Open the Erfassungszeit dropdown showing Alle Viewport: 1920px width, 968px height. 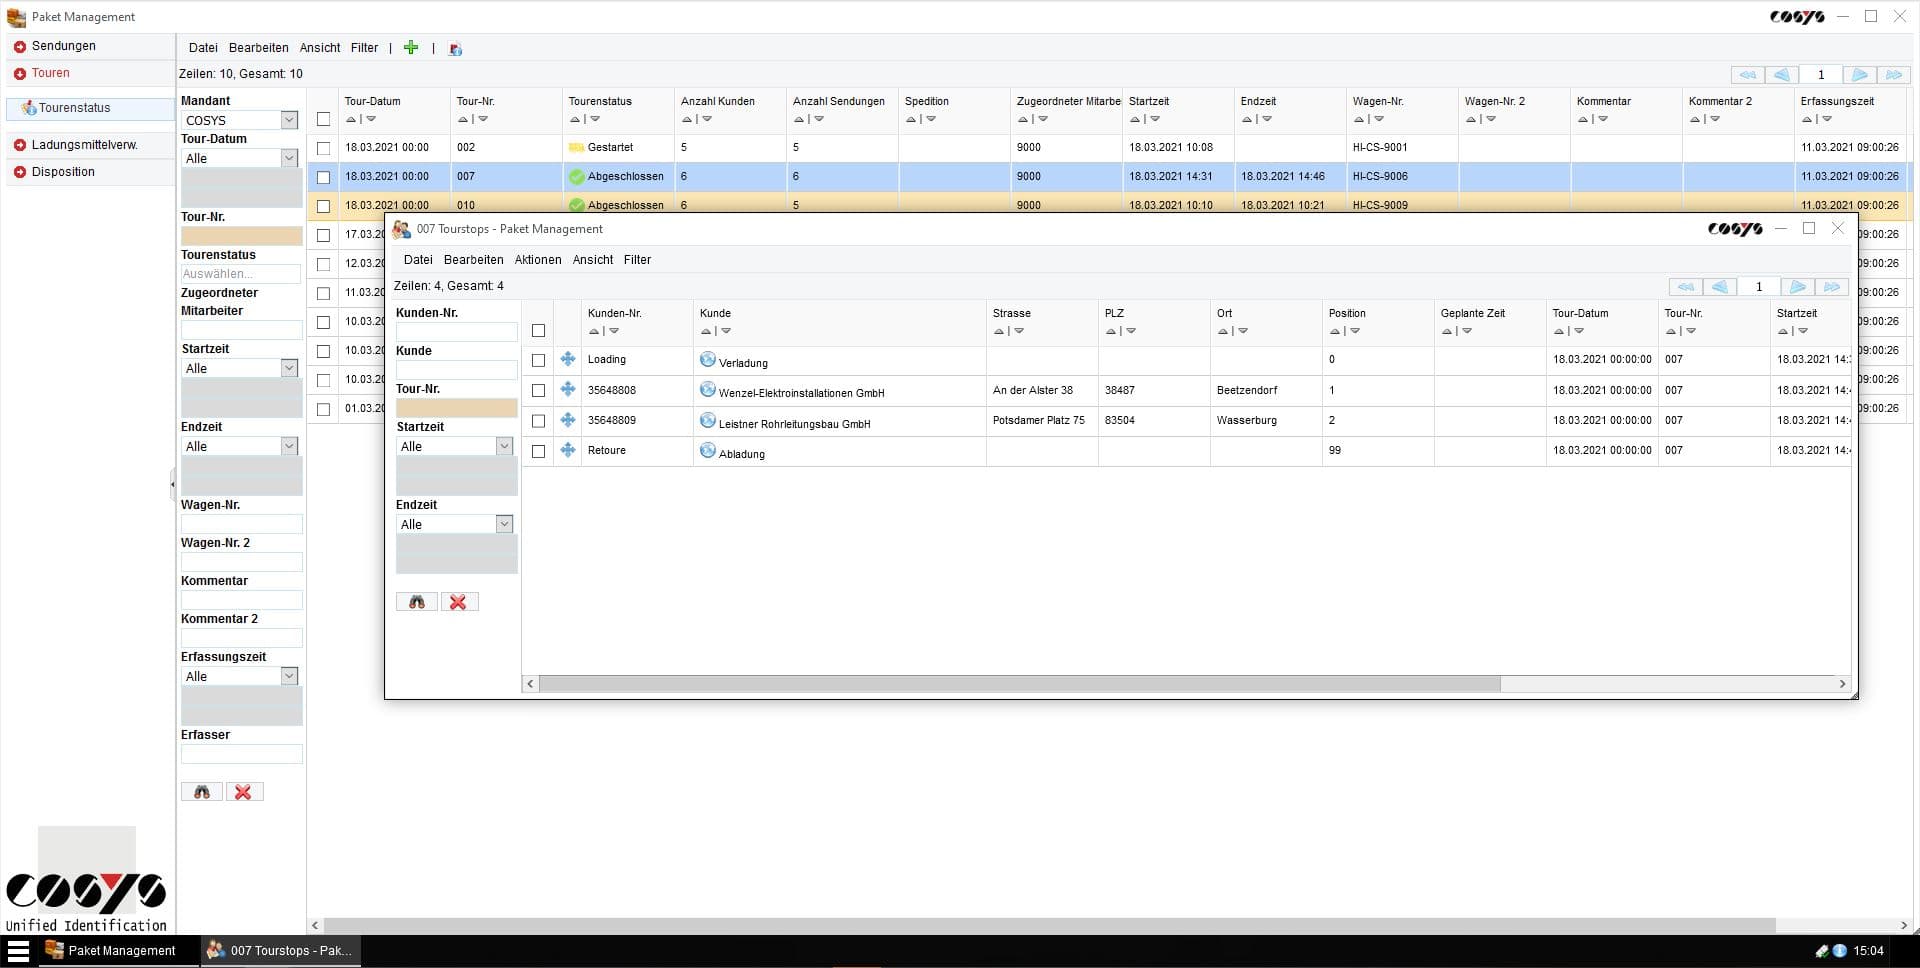click(289, 676)
